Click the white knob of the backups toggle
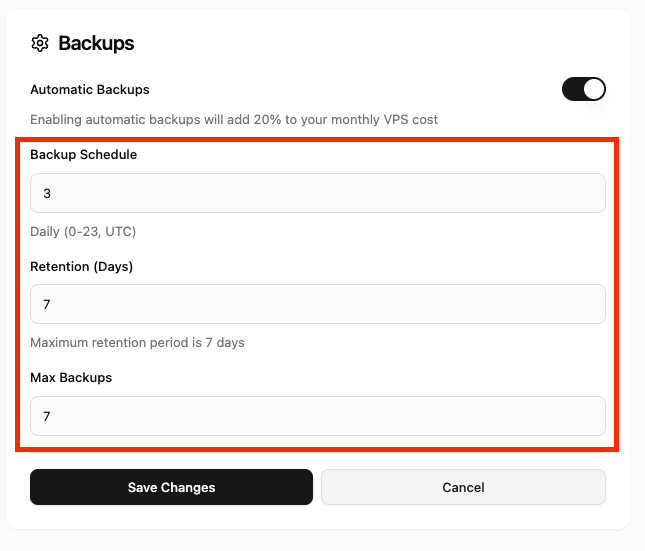Screen dimensions: 645x551 (x=594, y=89)
